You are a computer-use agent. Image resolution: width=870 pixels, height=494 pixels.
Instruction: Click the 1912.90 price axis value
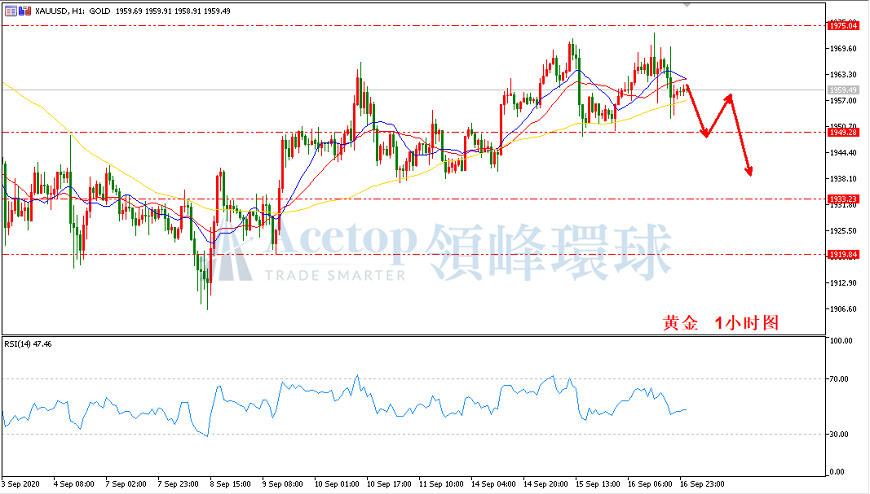(843, 283)
